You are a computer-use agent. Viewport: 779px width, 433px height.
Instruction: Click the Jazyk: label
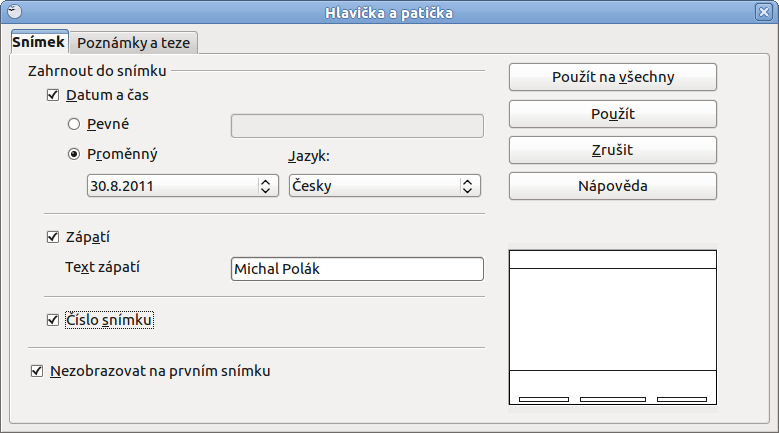click(x=309, y=156)
